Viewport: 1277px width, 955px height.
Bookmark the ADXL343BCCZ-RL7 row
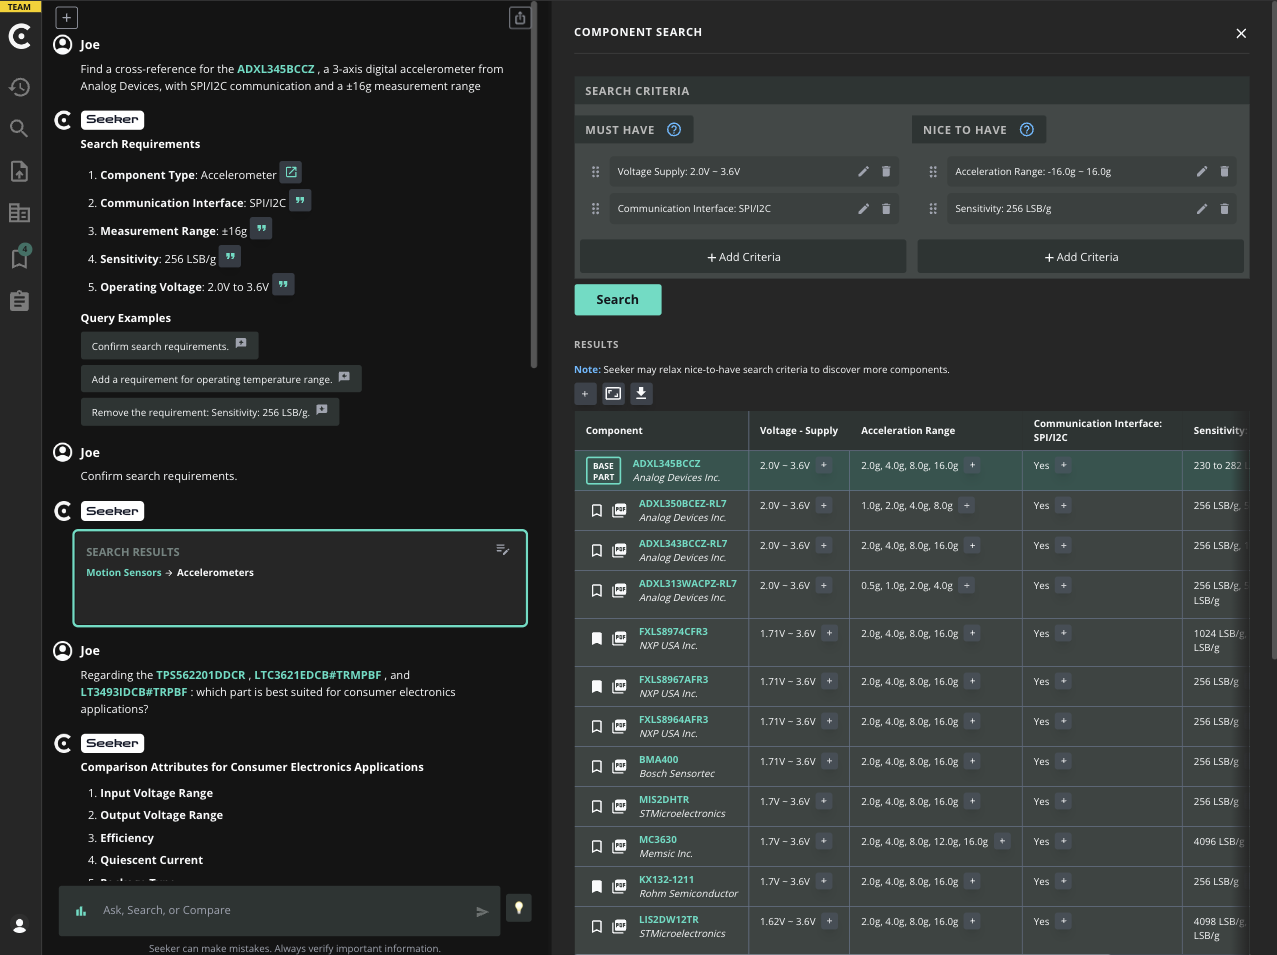(597, 550)
